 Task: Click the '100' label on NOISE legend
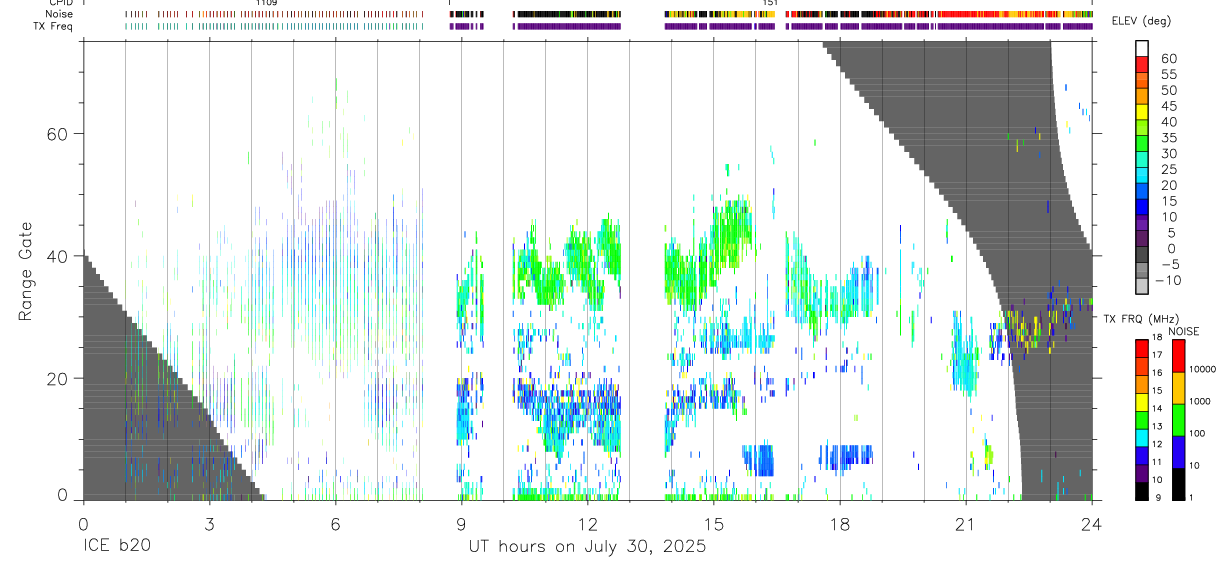coord(1197,433)
